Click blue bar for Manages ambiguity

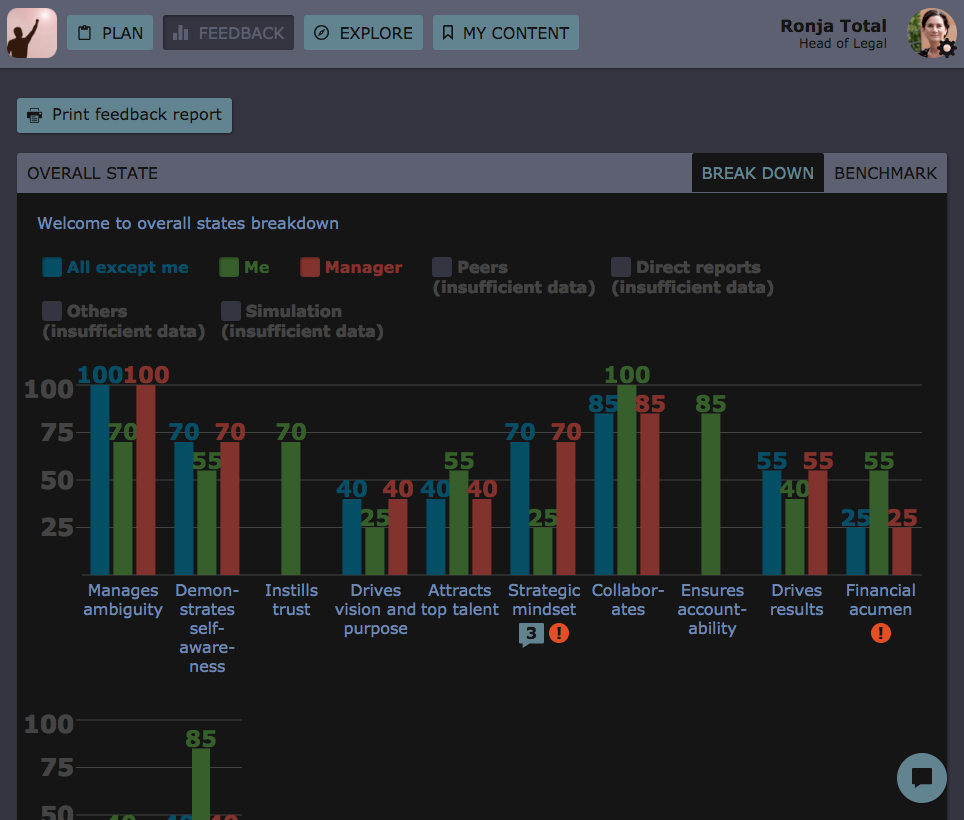[x=100, y=480]
